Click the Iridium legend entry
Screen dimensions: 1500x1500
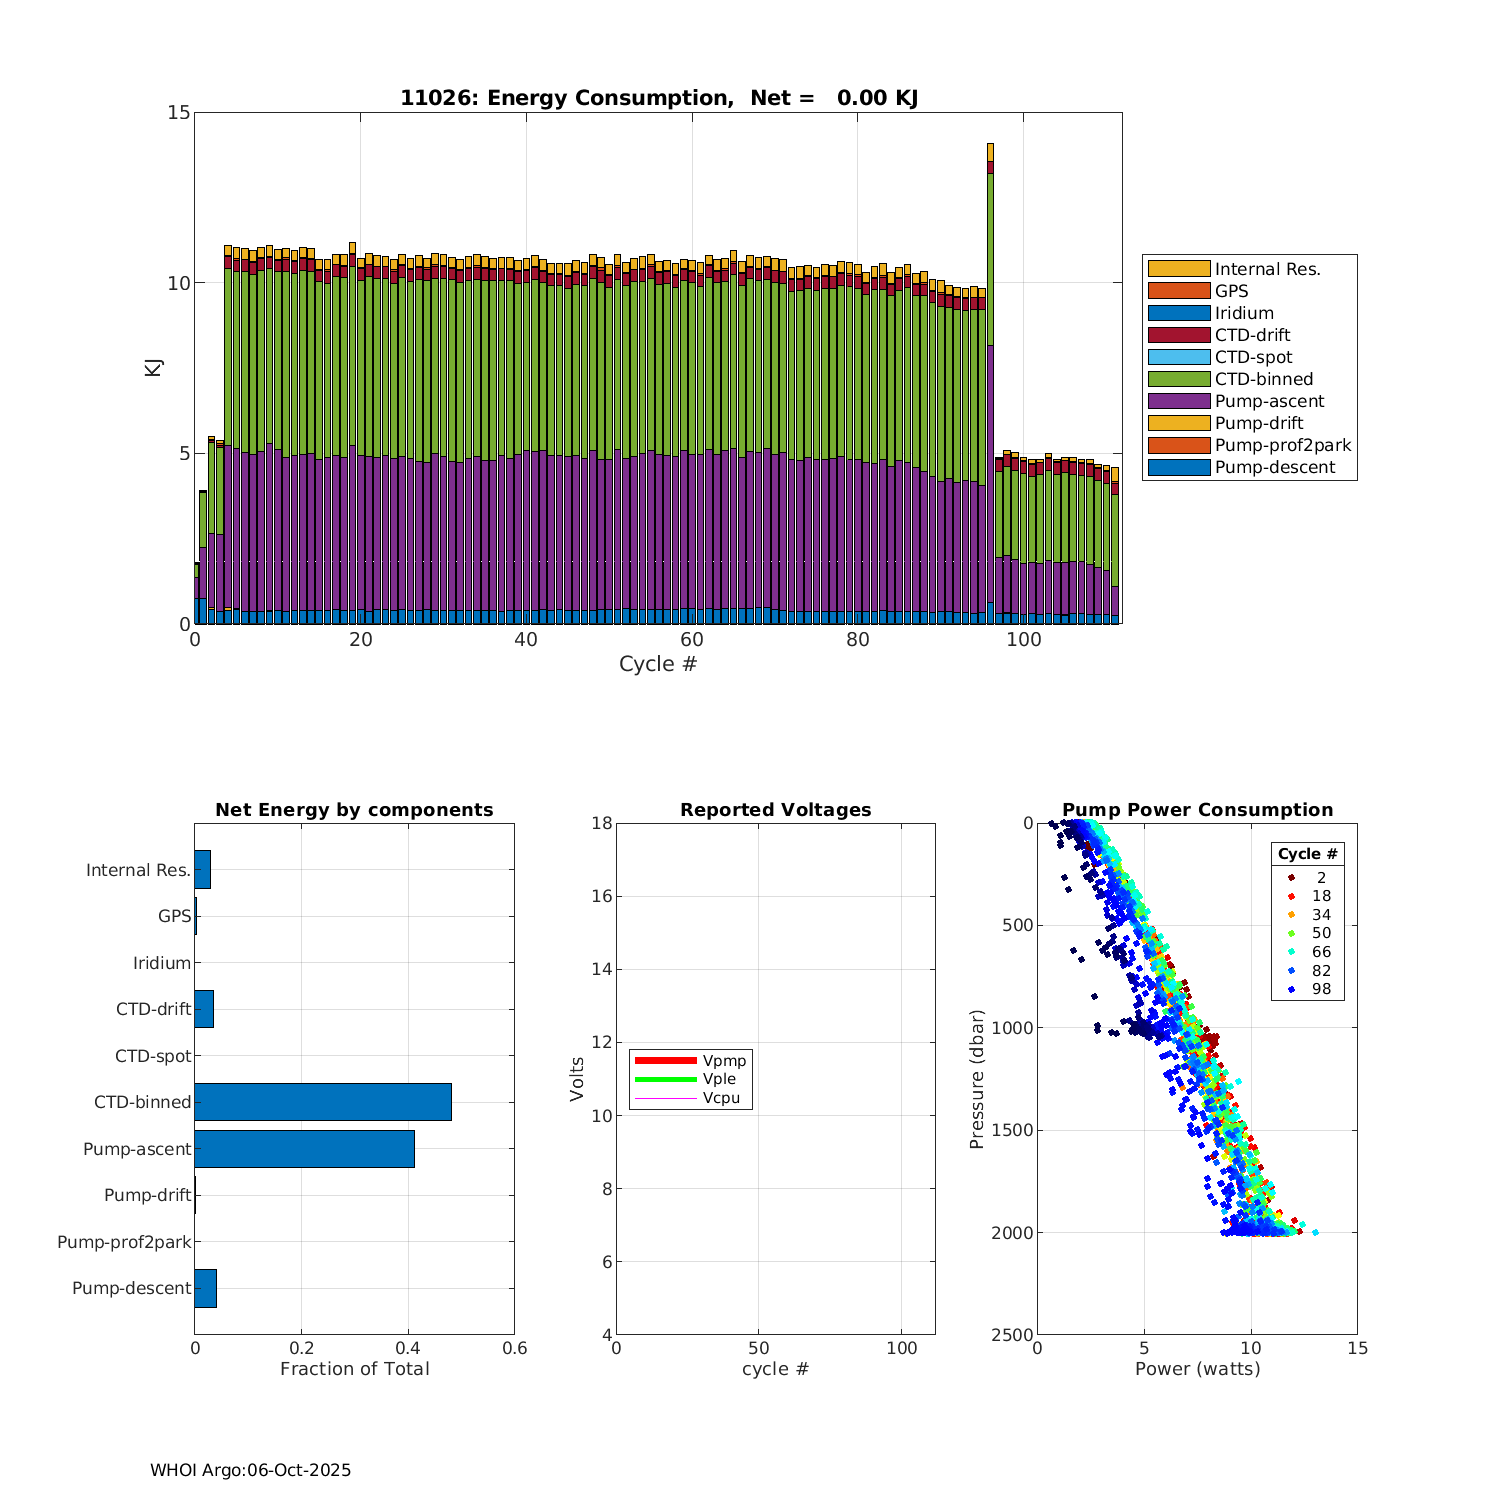pos(1243,313)
